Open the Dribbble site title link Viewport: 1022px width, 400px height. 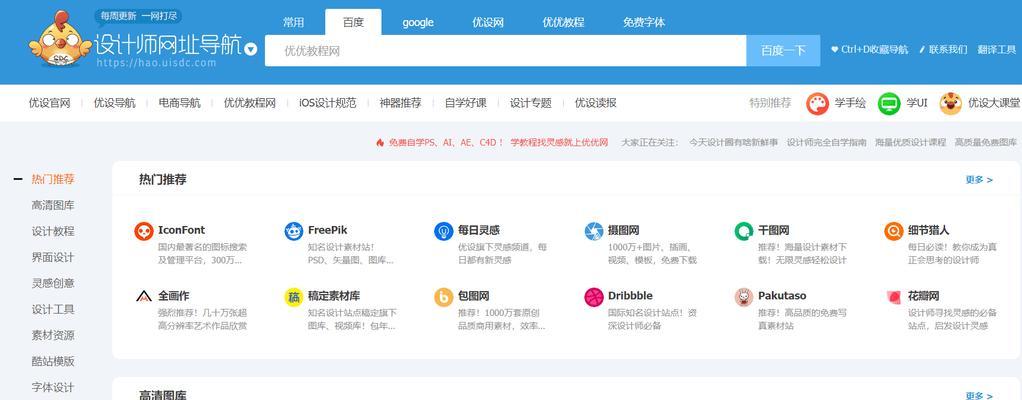point(630,296)
